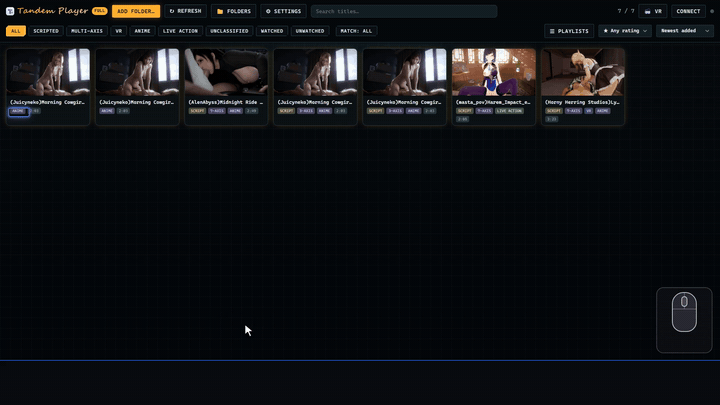Click the Tandem Player logo icon
Viewport: 720px width, 405px height.
pyautogui.click(x=10, y=11)
